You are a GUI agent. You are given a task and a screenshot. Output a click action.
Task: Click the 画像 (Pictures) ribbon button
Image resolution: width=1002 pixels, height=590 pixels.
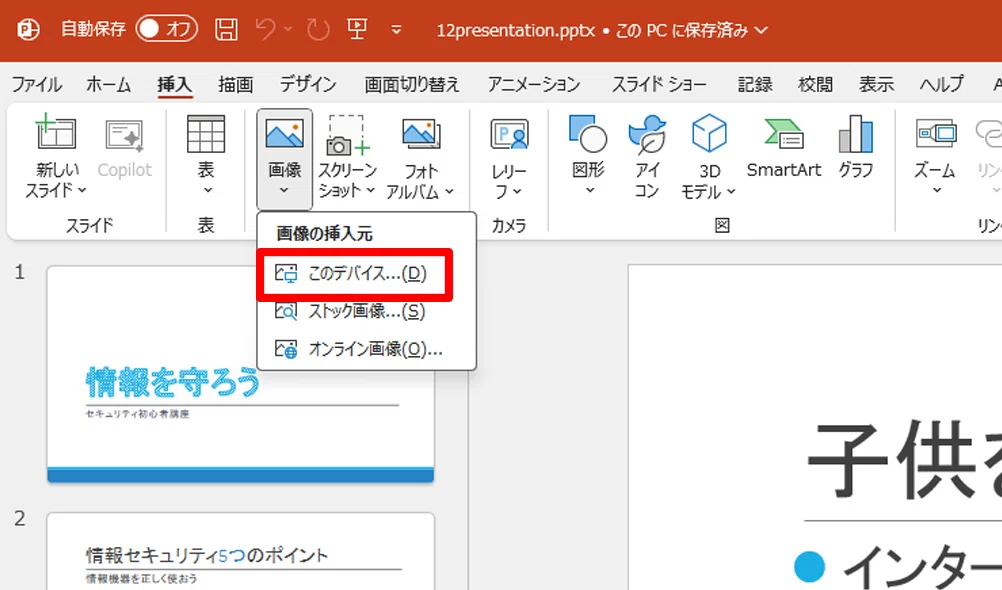pyautogui.click(x=284, y=159)
